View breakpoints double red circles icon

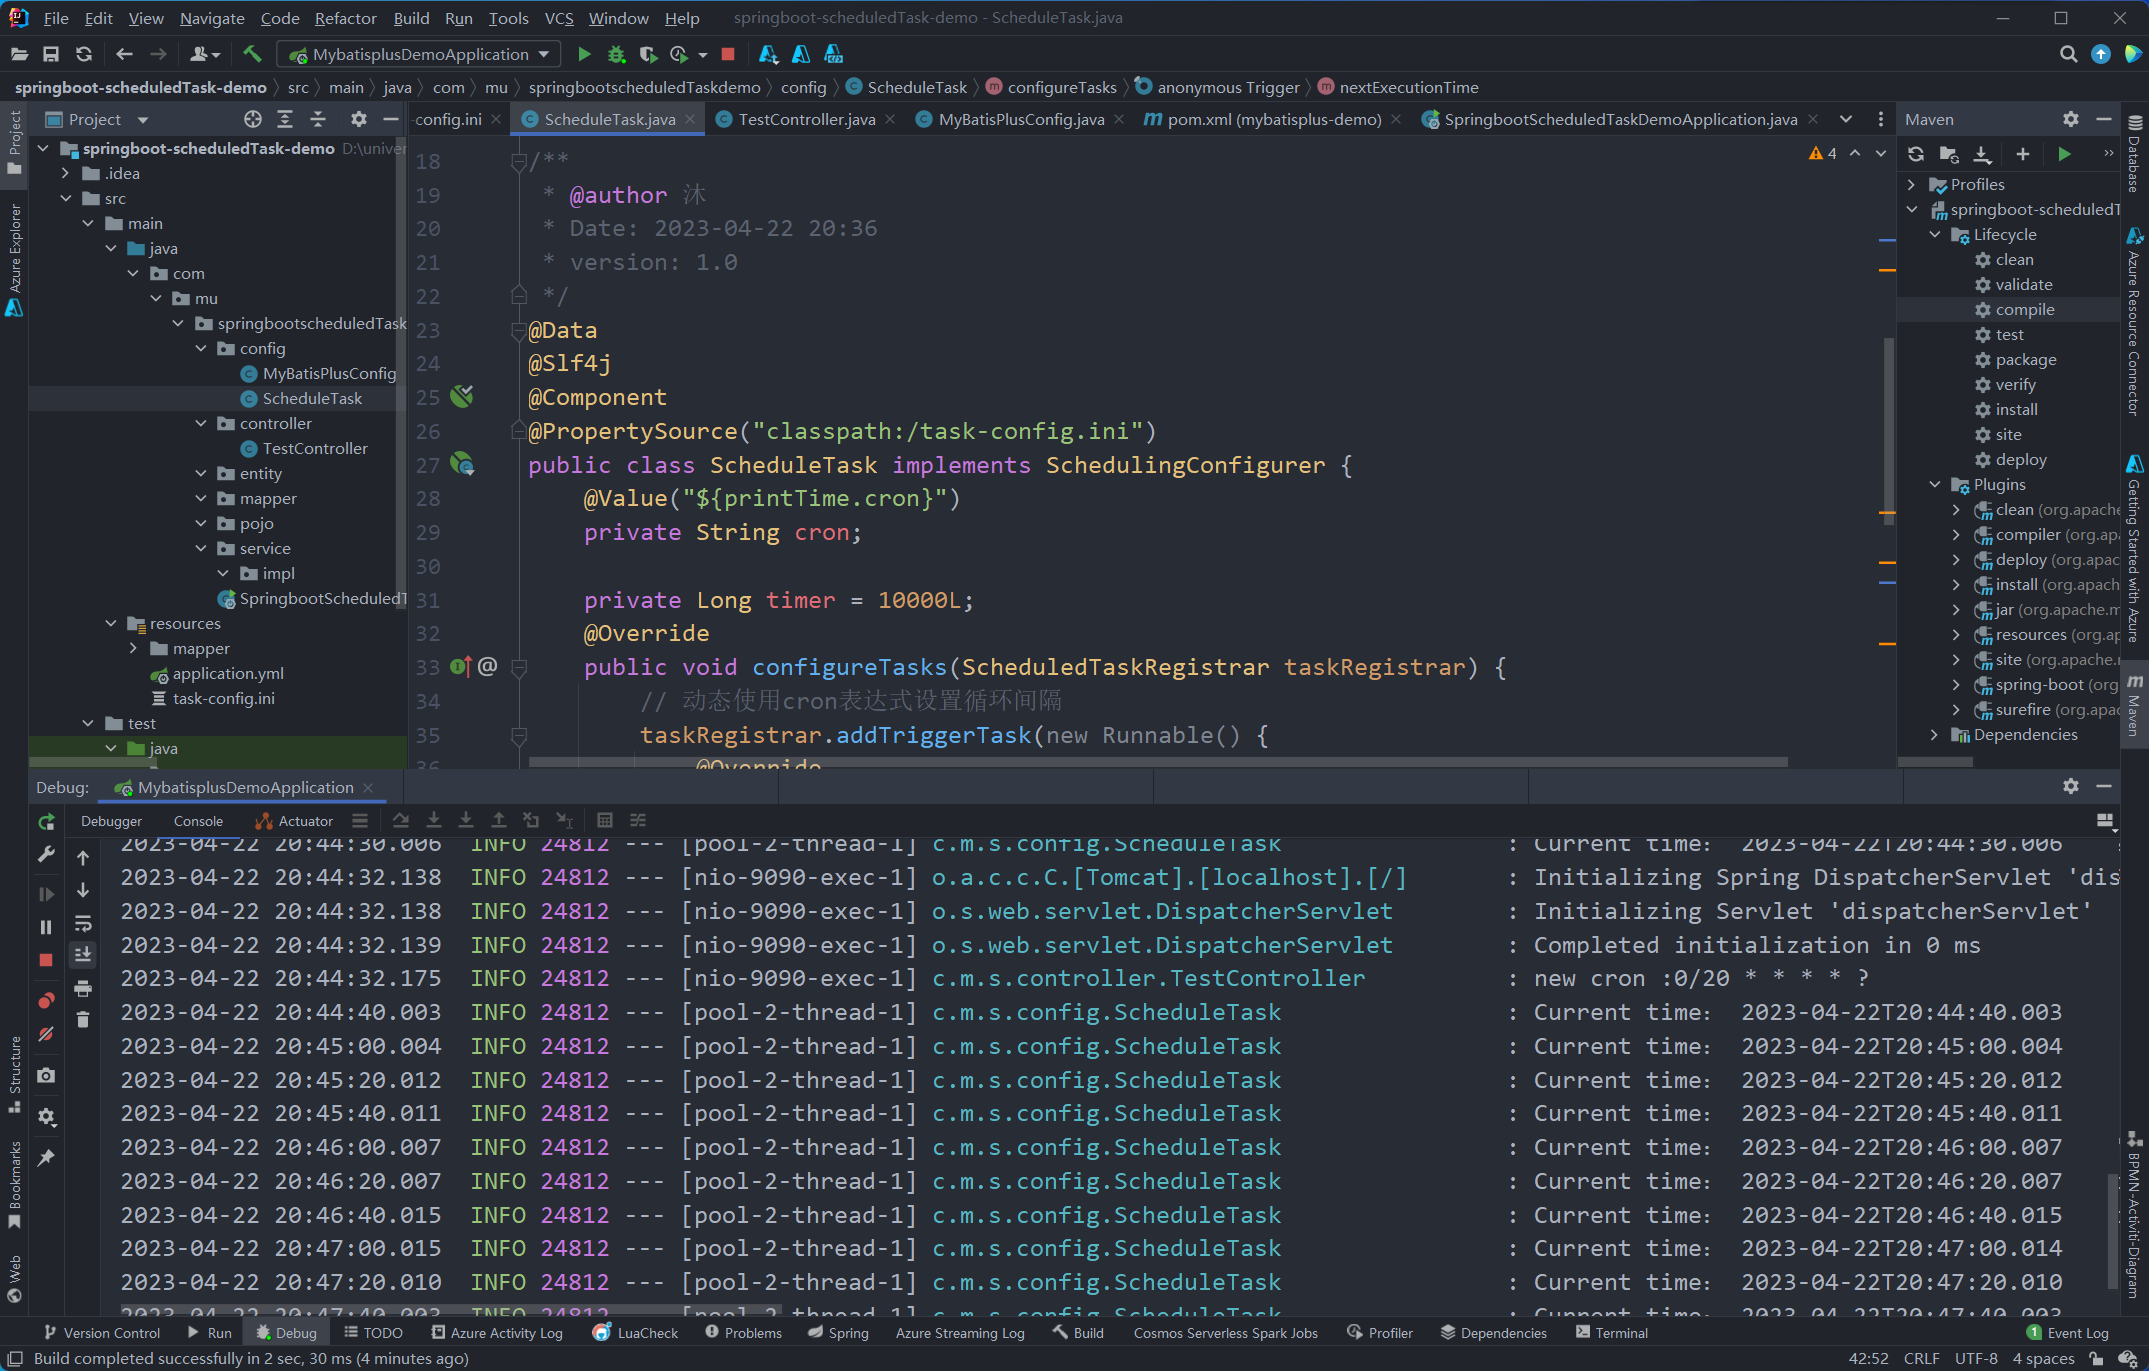point(46,1000)
